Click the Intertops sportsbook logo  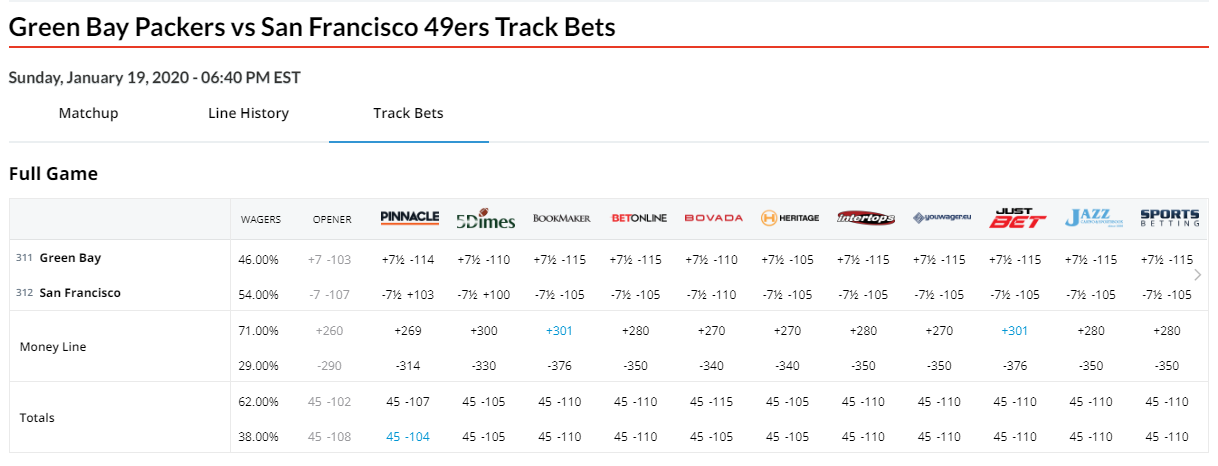click(866, 218)
